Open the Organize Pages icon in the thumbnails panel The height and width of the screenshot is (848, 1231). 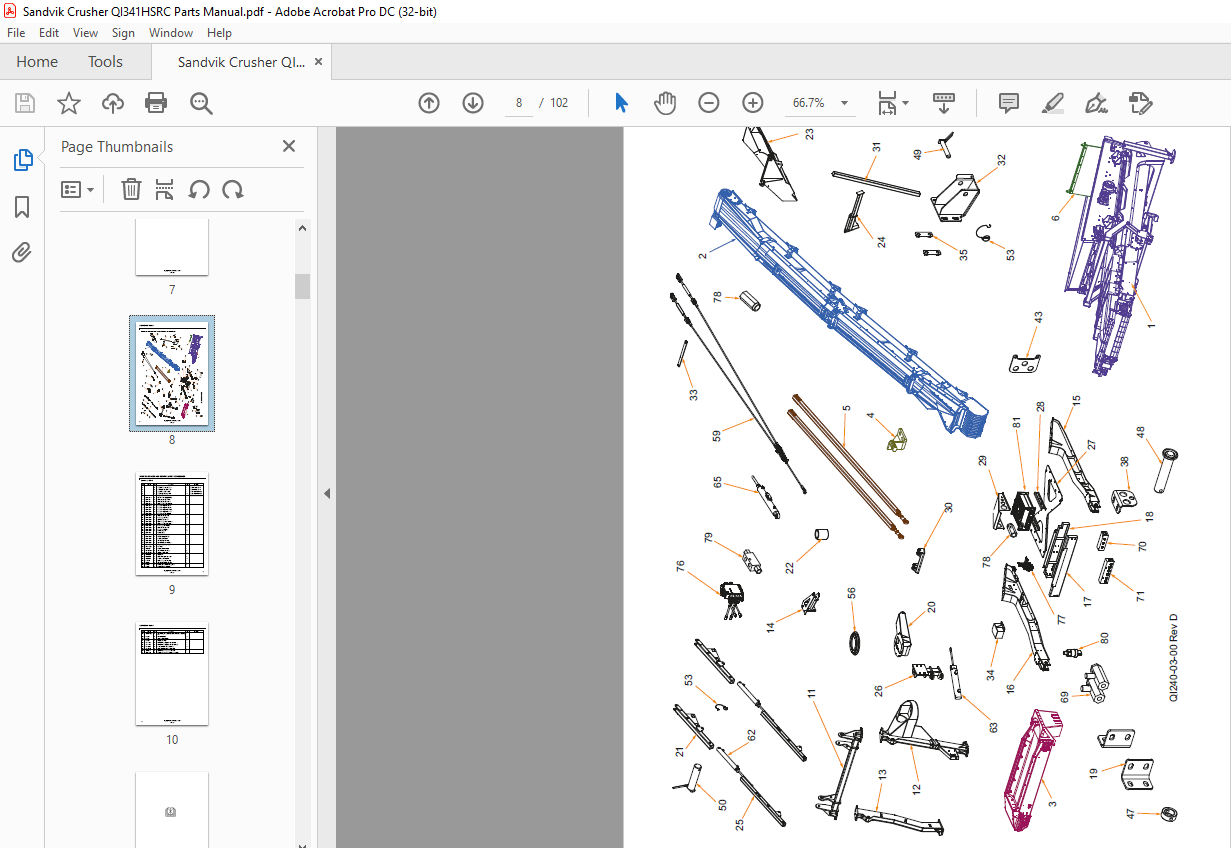(165, 189)
